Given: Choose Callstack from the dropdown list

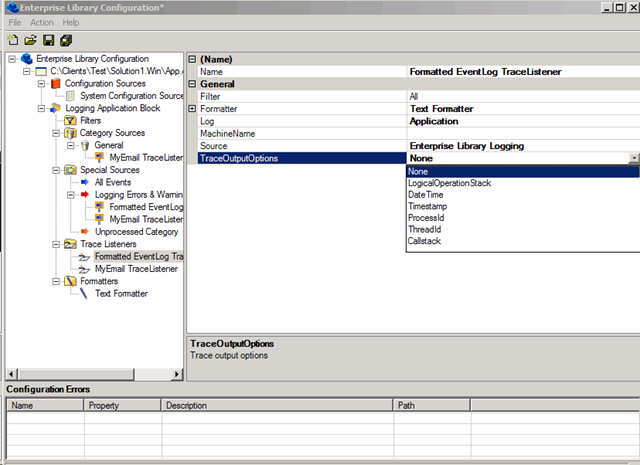Looking at the screenshot, I should (x=523, y=241).
